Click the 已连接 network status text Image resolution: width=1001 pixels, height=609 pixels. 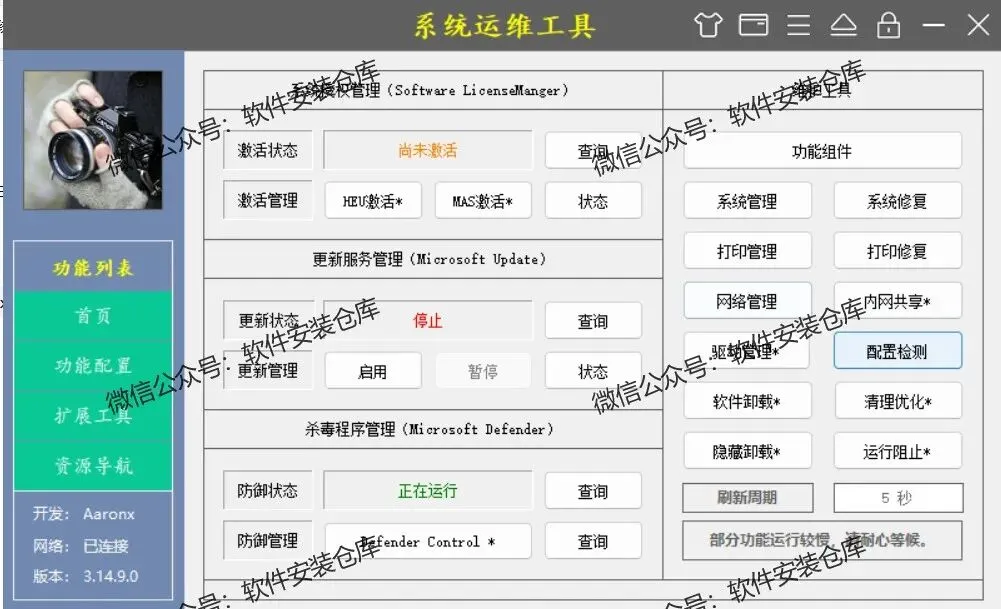[106, 546]
